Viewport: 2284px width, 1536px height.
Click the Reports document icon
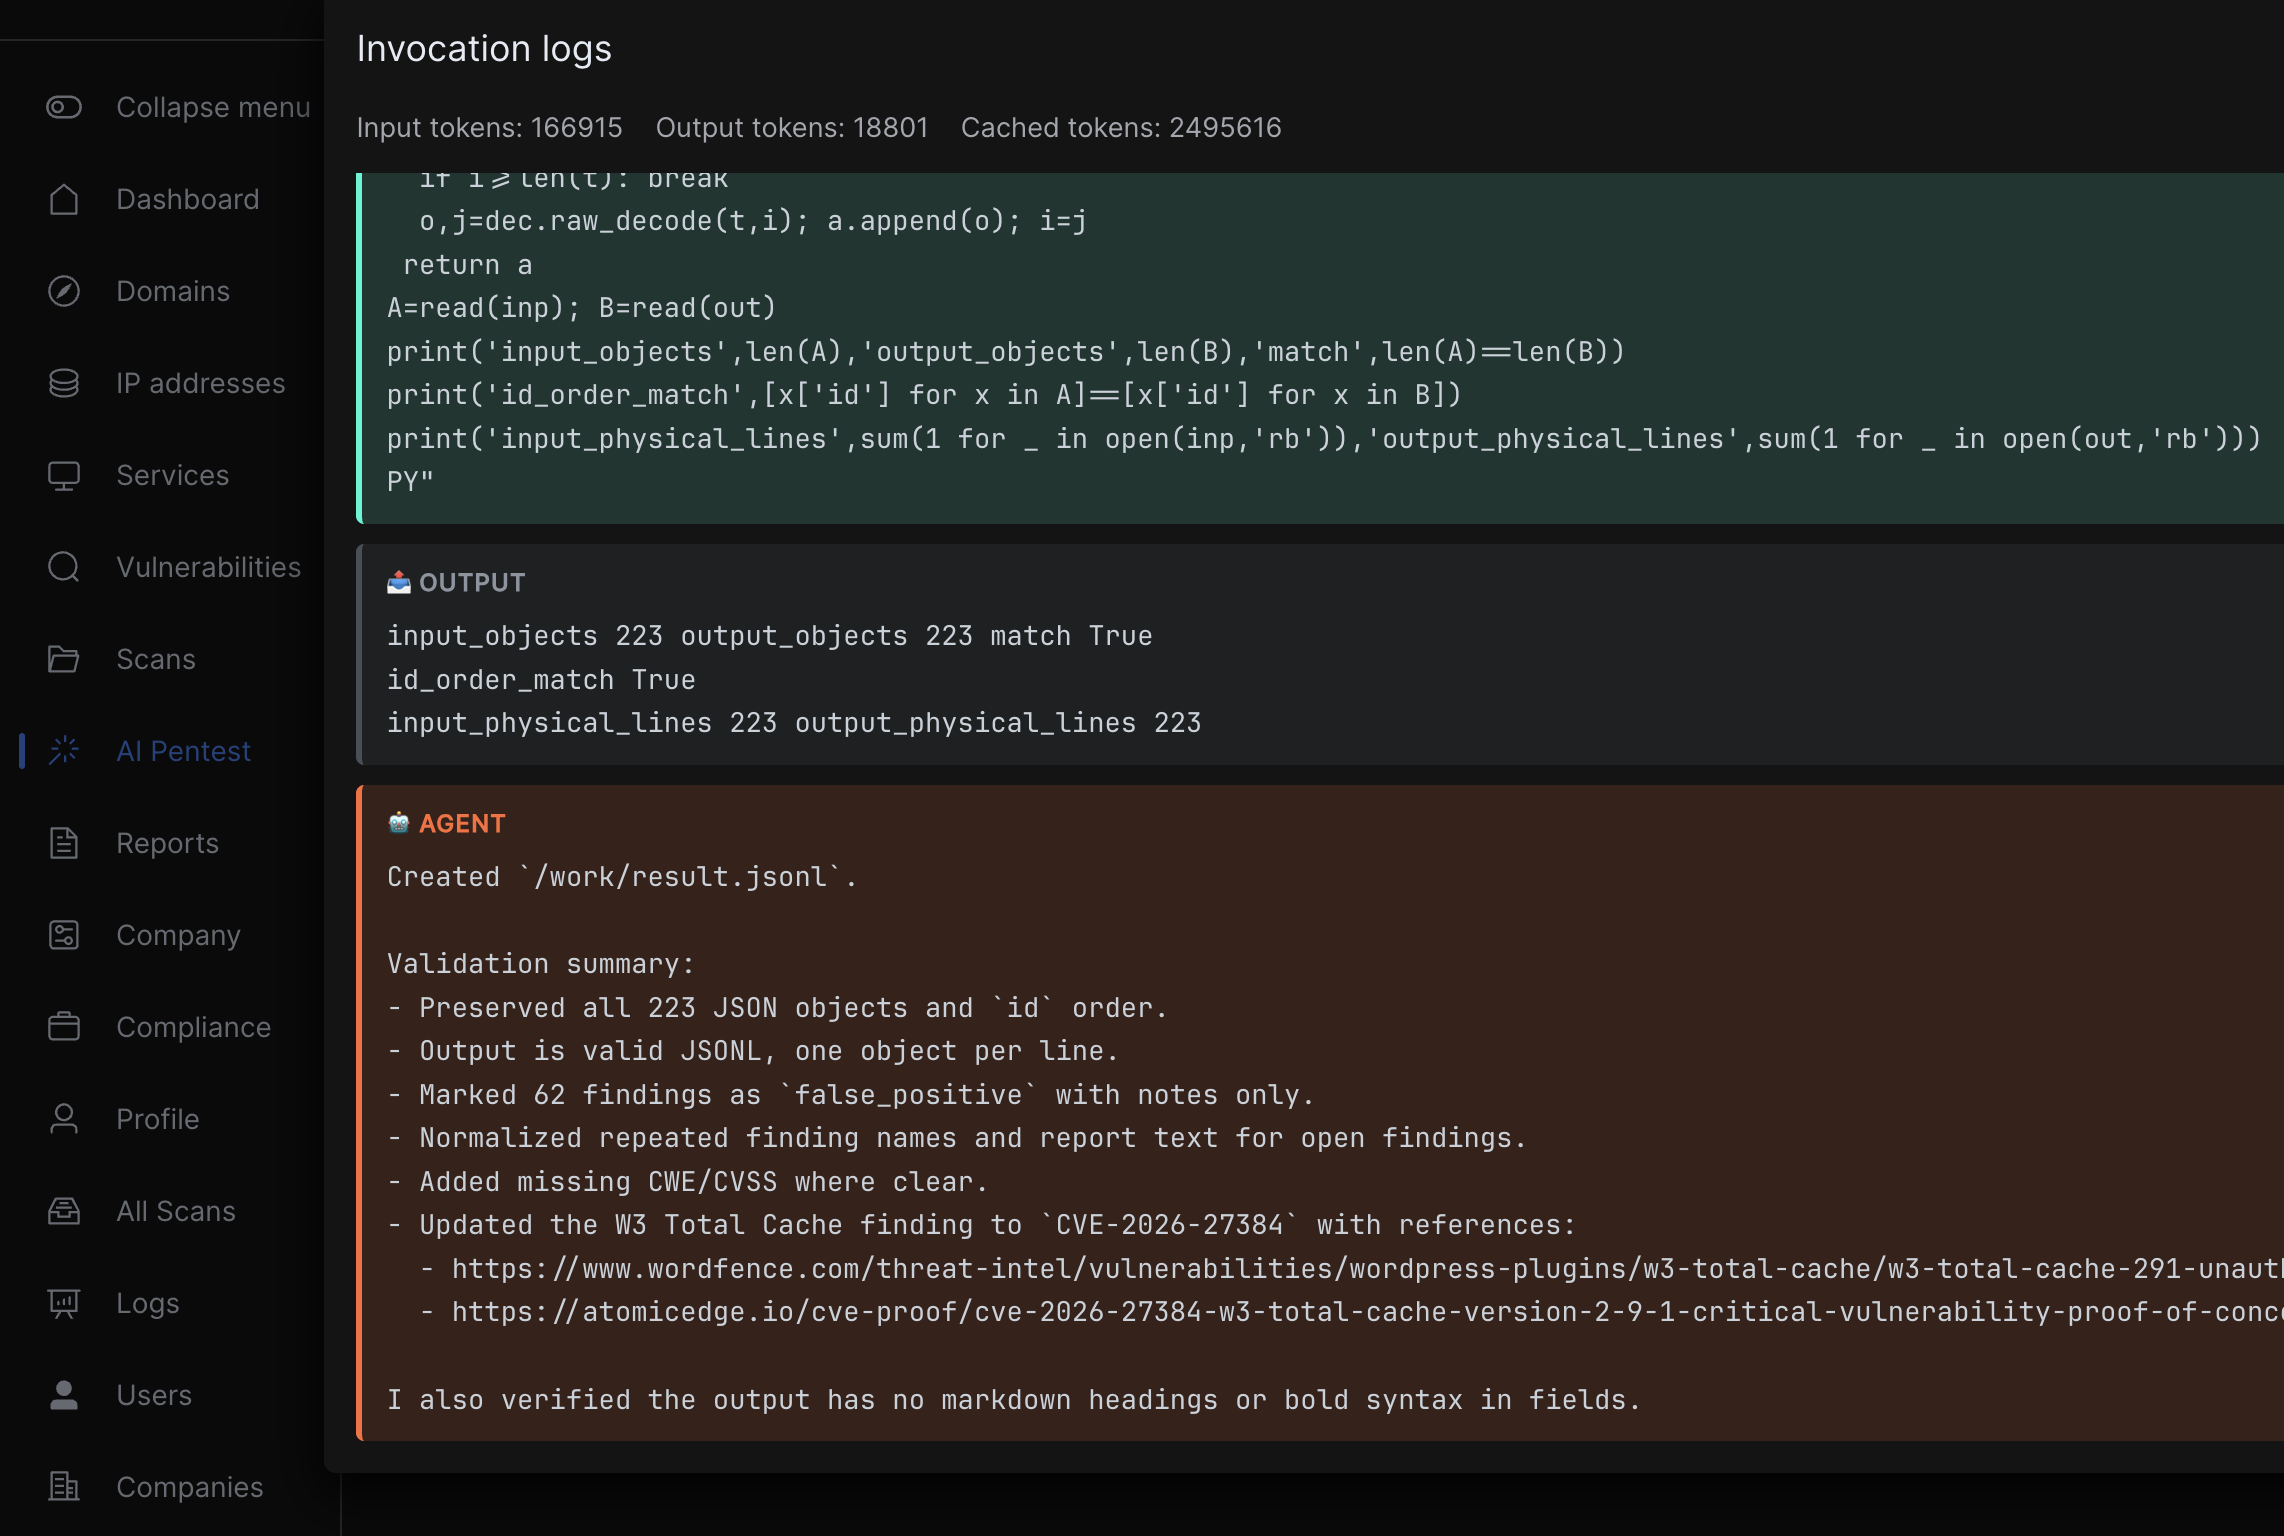(x=64, y=843)
